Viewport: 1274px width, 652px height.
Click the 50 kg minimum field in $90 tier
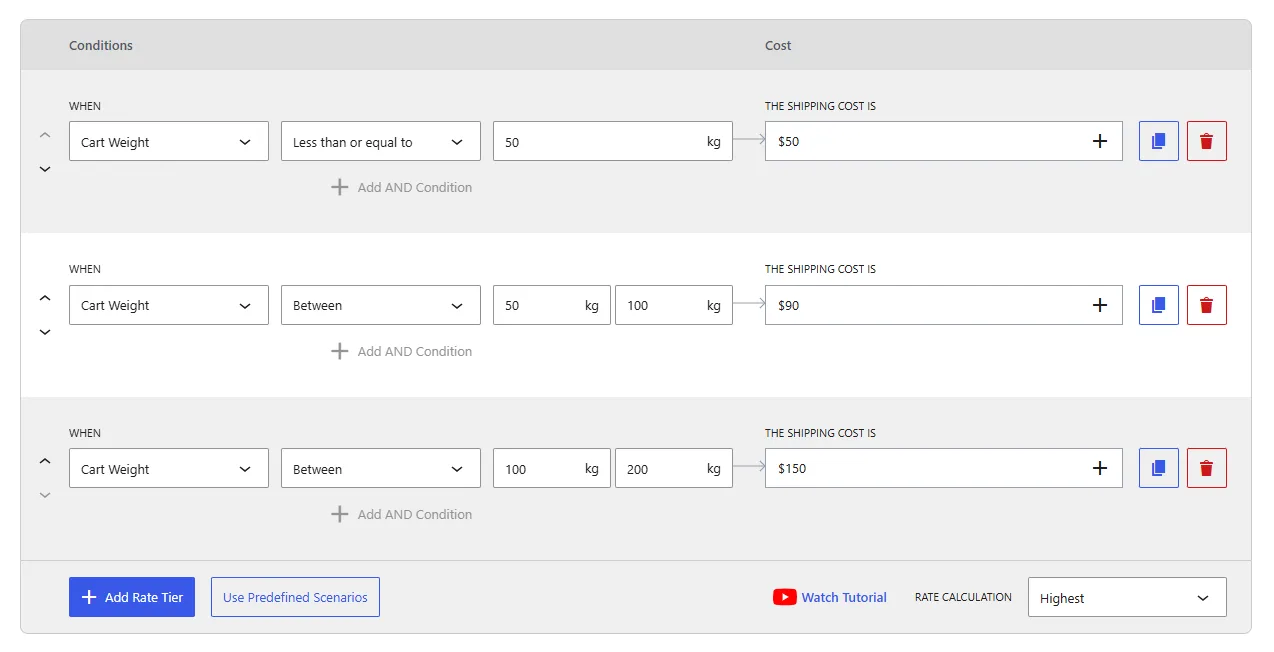point(552,305)
